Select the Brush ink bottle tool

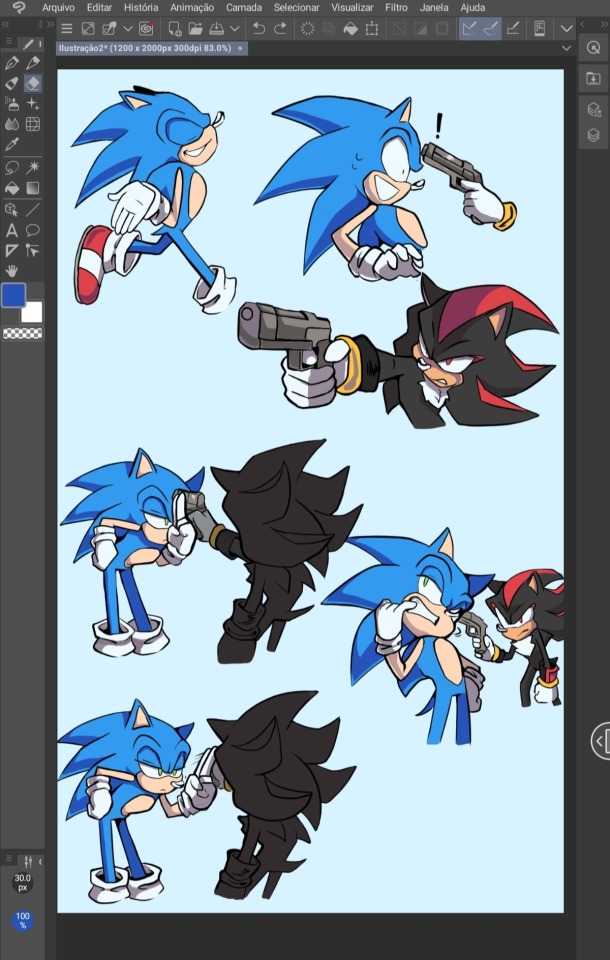pyautogui.click(x=12, y=83)
